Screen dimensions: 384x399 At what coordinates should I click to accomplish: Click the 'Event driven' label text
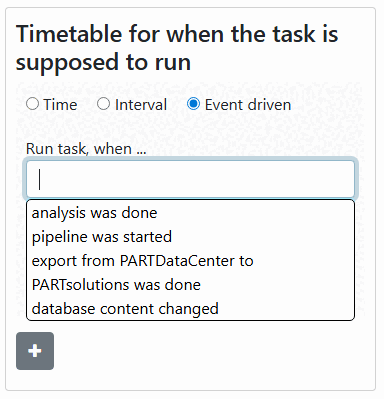pyautogui.click(x=248, y=105)
